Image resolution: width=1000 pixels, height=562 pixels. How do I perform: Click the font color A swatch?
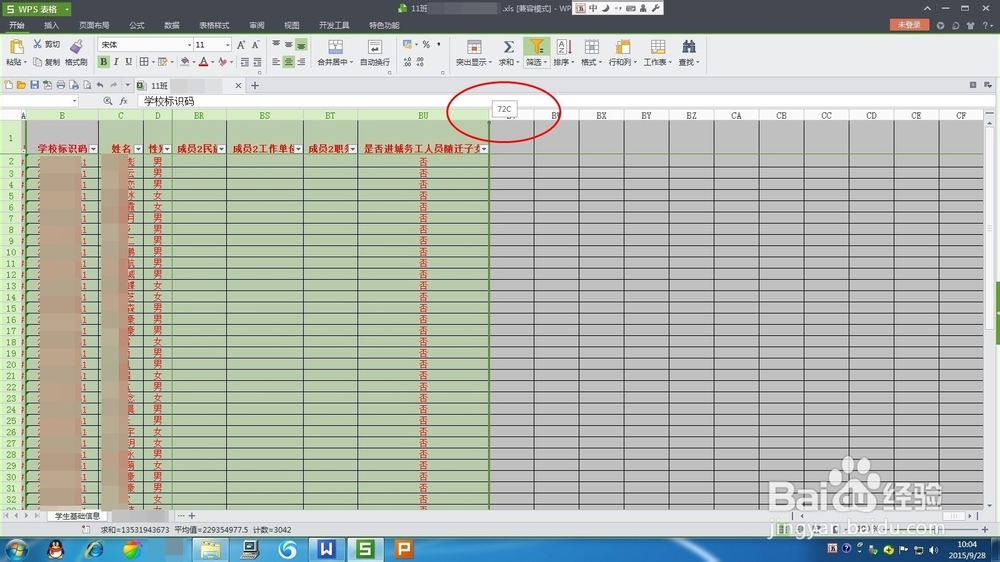[x=203, y=62]
